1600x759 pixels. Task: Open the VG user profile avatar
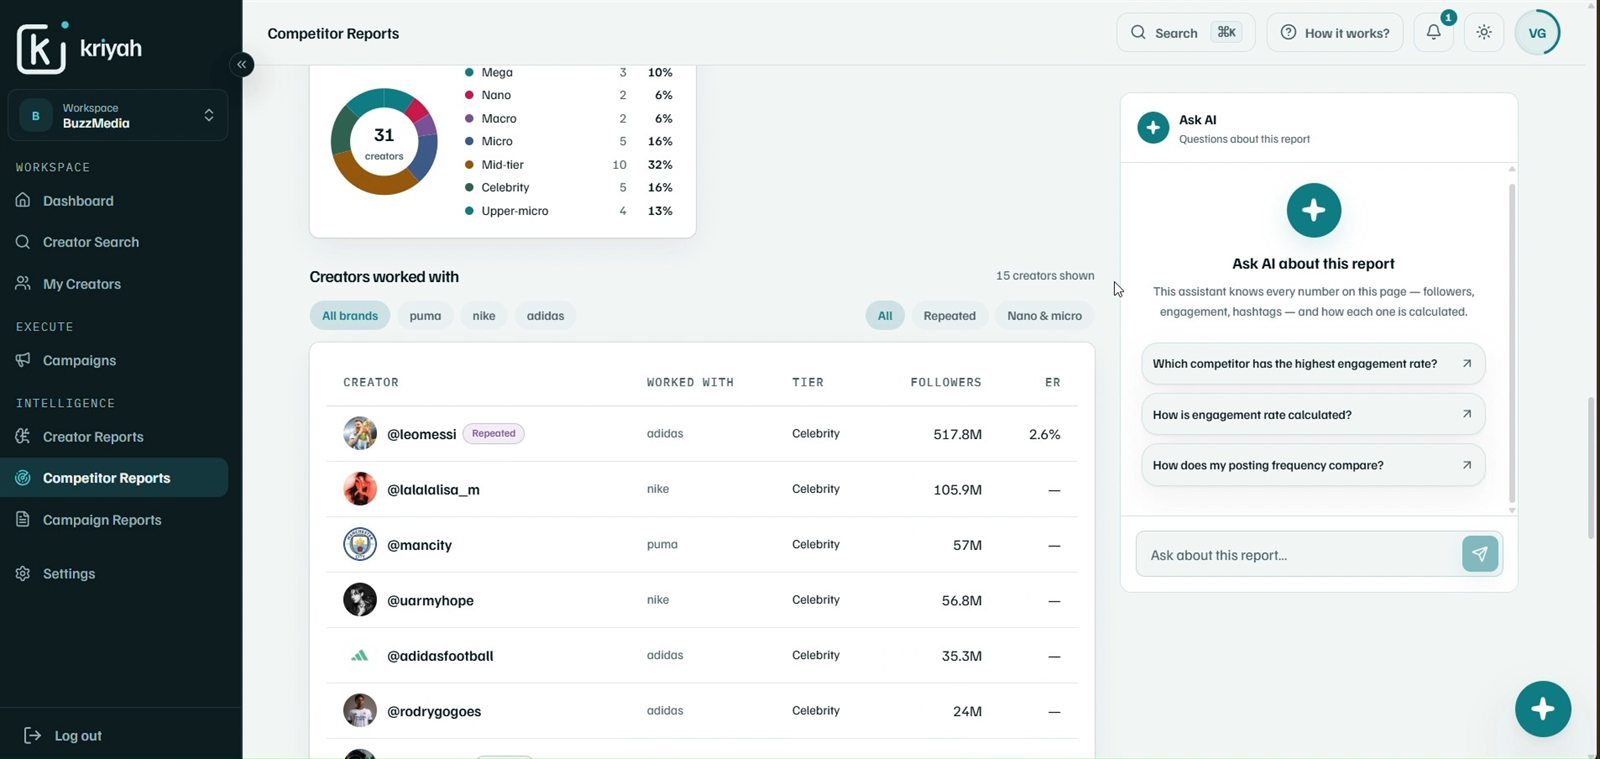(1537, 33)
